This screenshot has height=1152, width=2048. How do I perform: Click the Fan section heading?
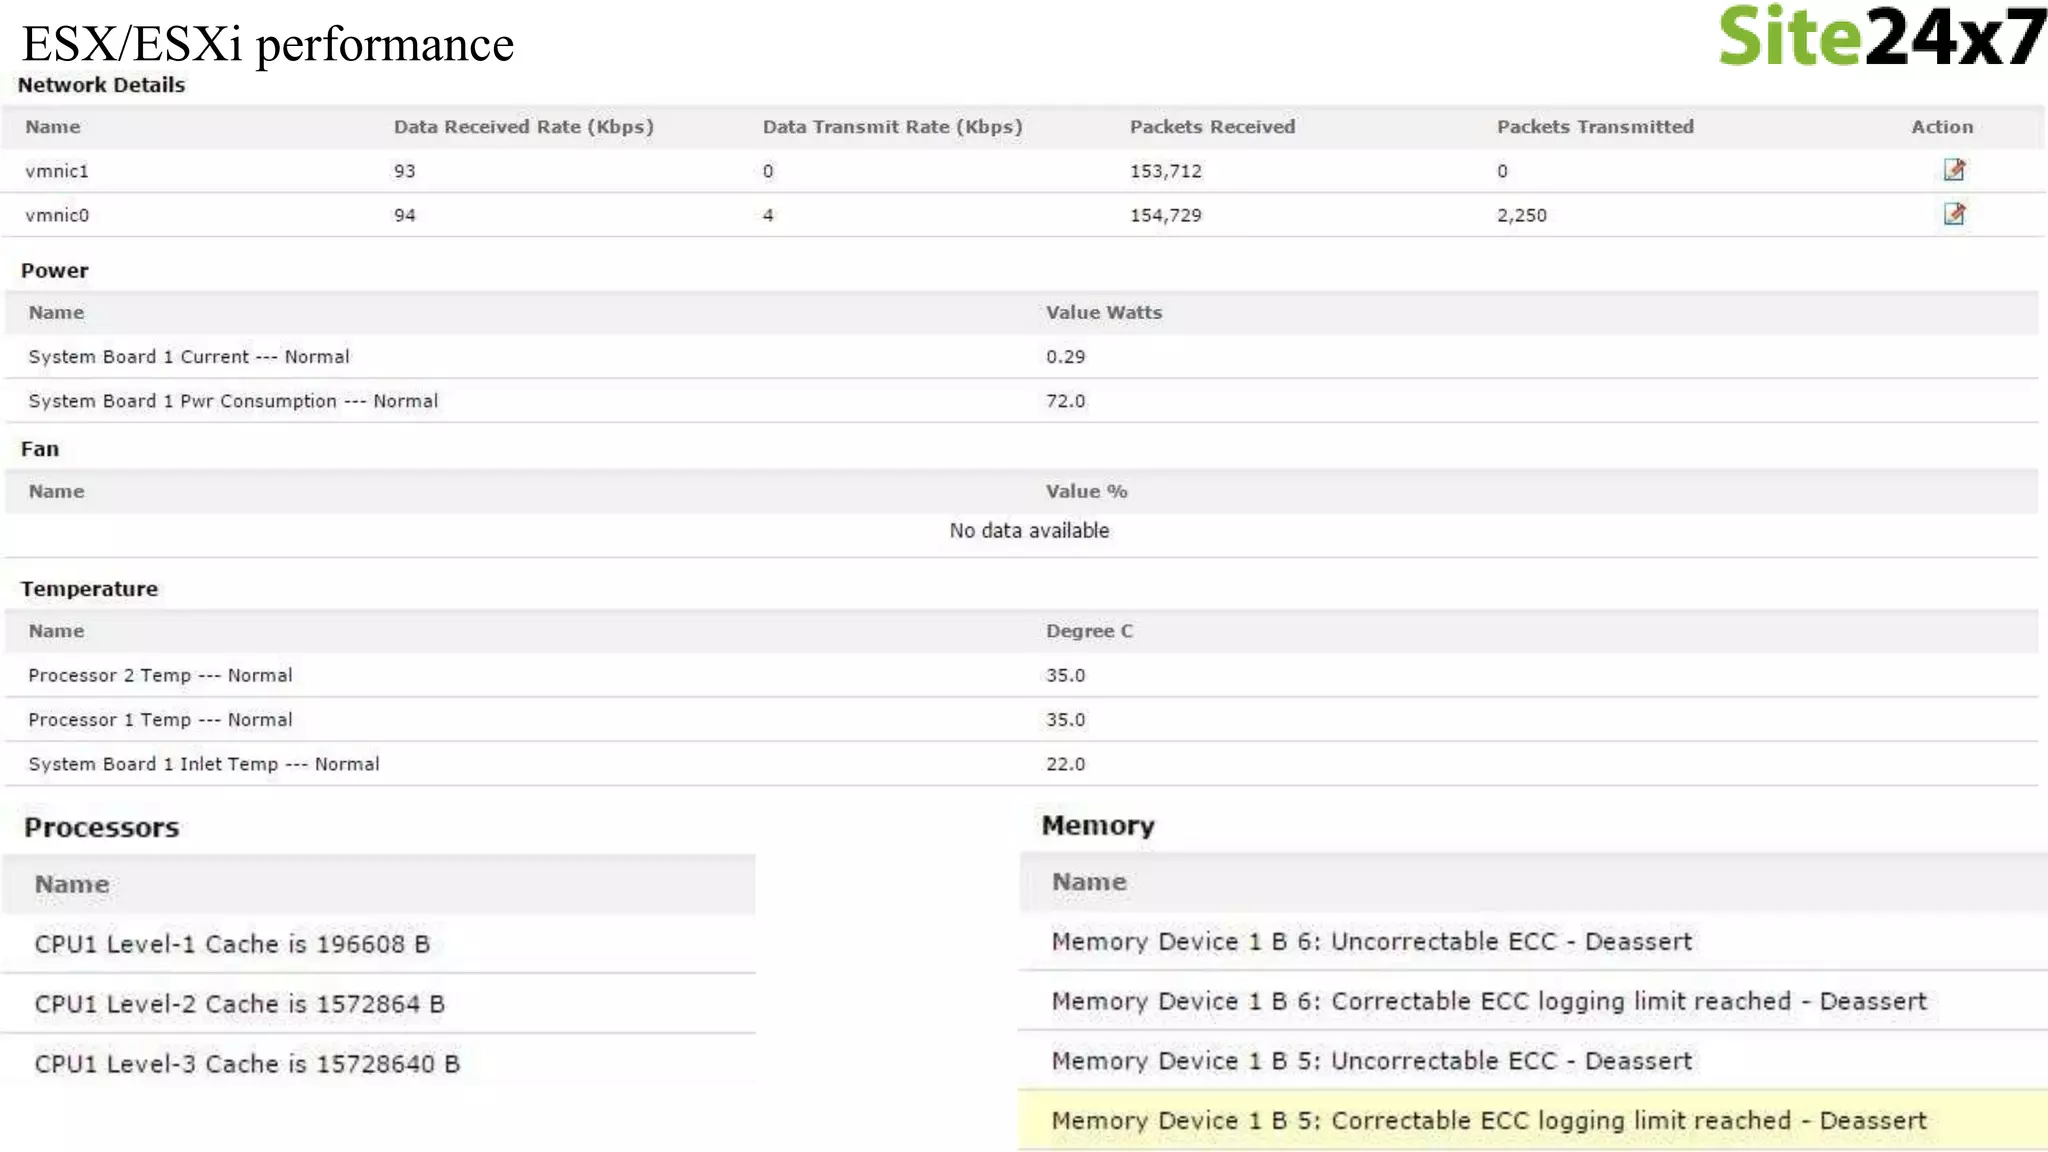pyautogui.click(x=40, y=449)
